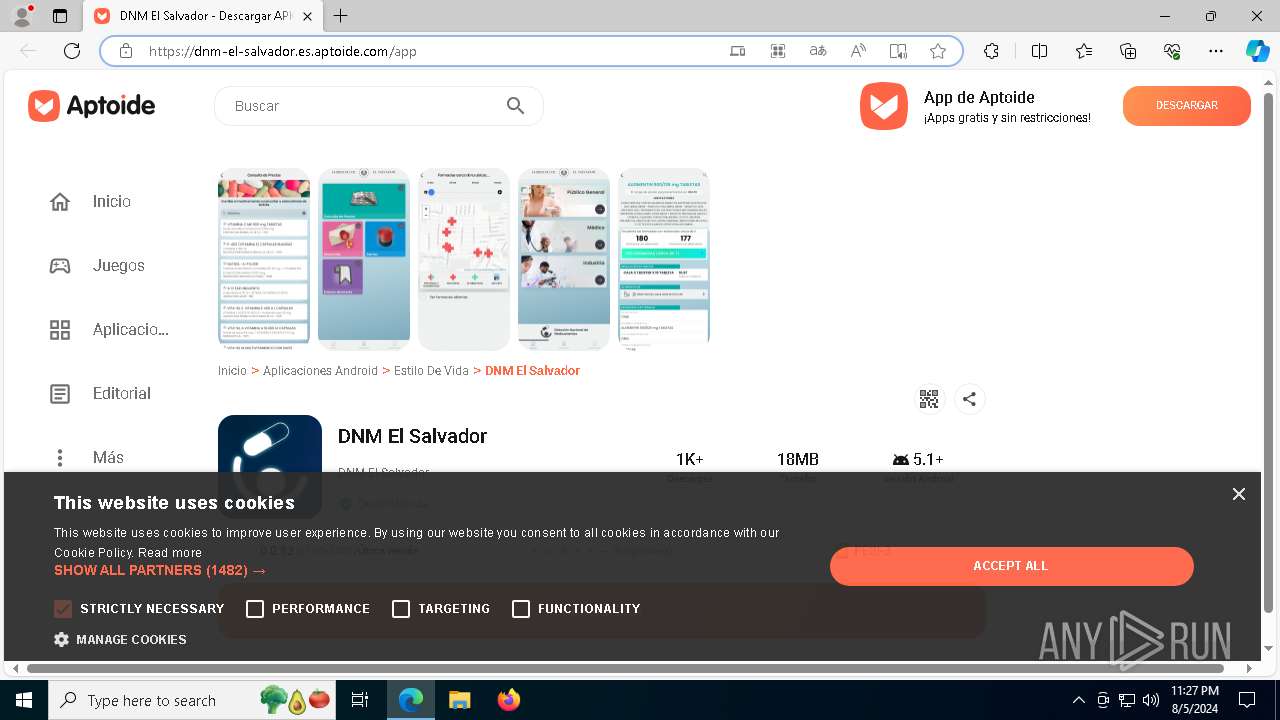Open Copilot sidebar icon
This screenshot has height=720, width=1280.
pyautogui.click(x=1257, y=51)
